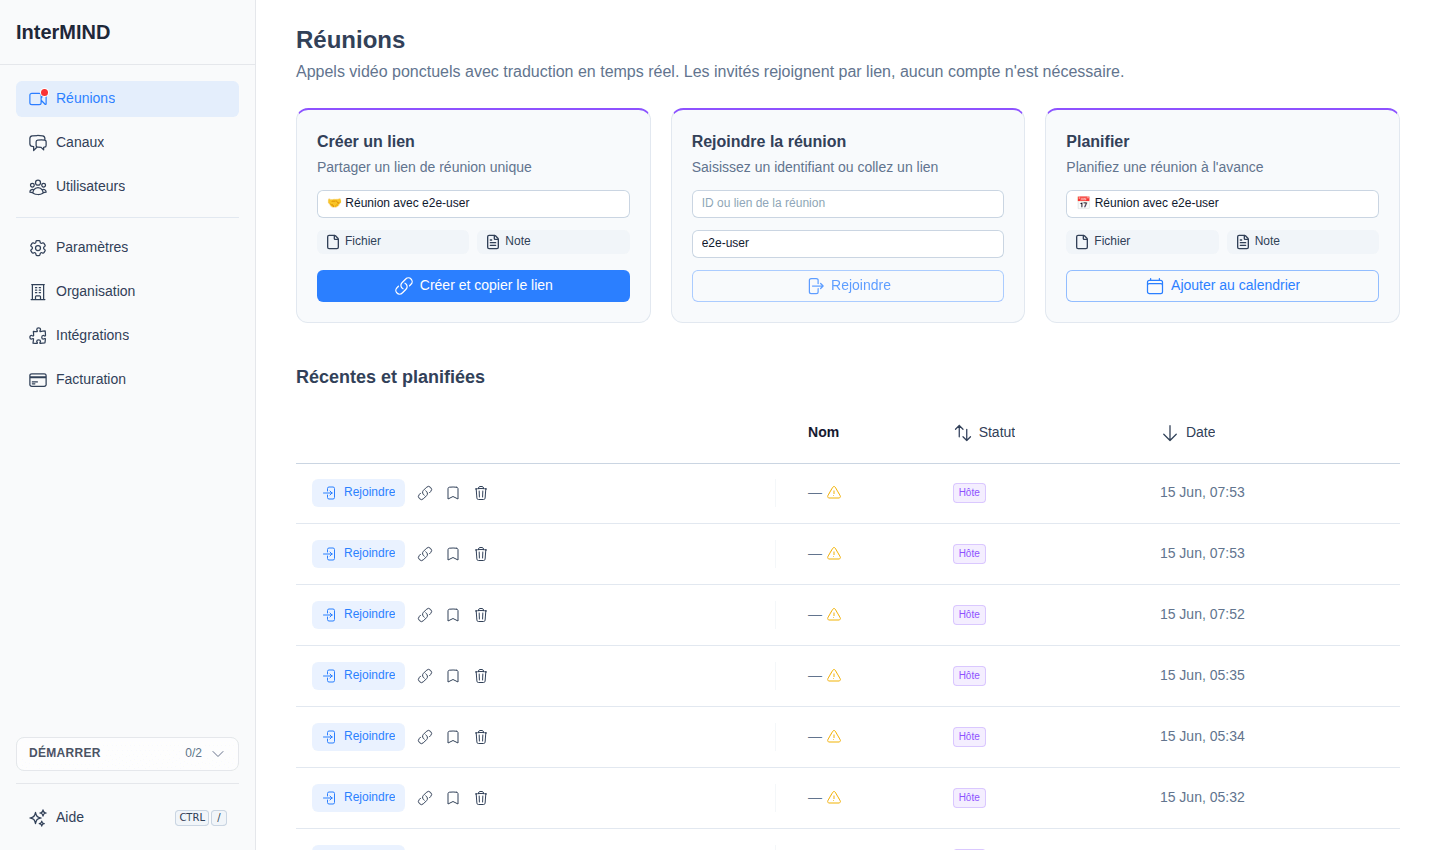The height and width of the screenshot is (850, 1440).
Task: Bookmark the 07:52 meeting
Action: [453, 615]
